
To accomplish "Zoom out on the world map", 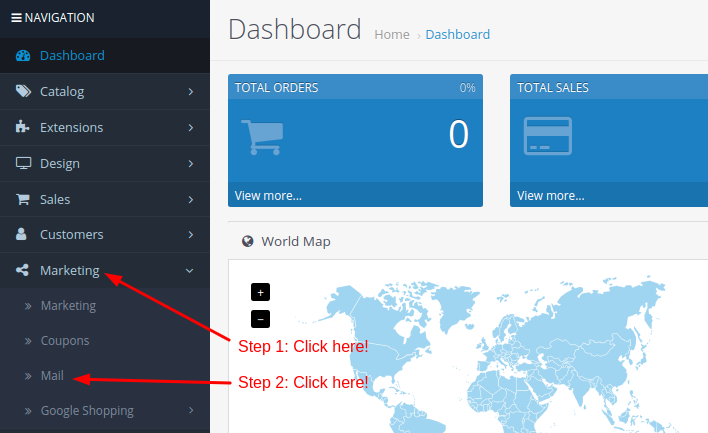I will tap(261, 319).
